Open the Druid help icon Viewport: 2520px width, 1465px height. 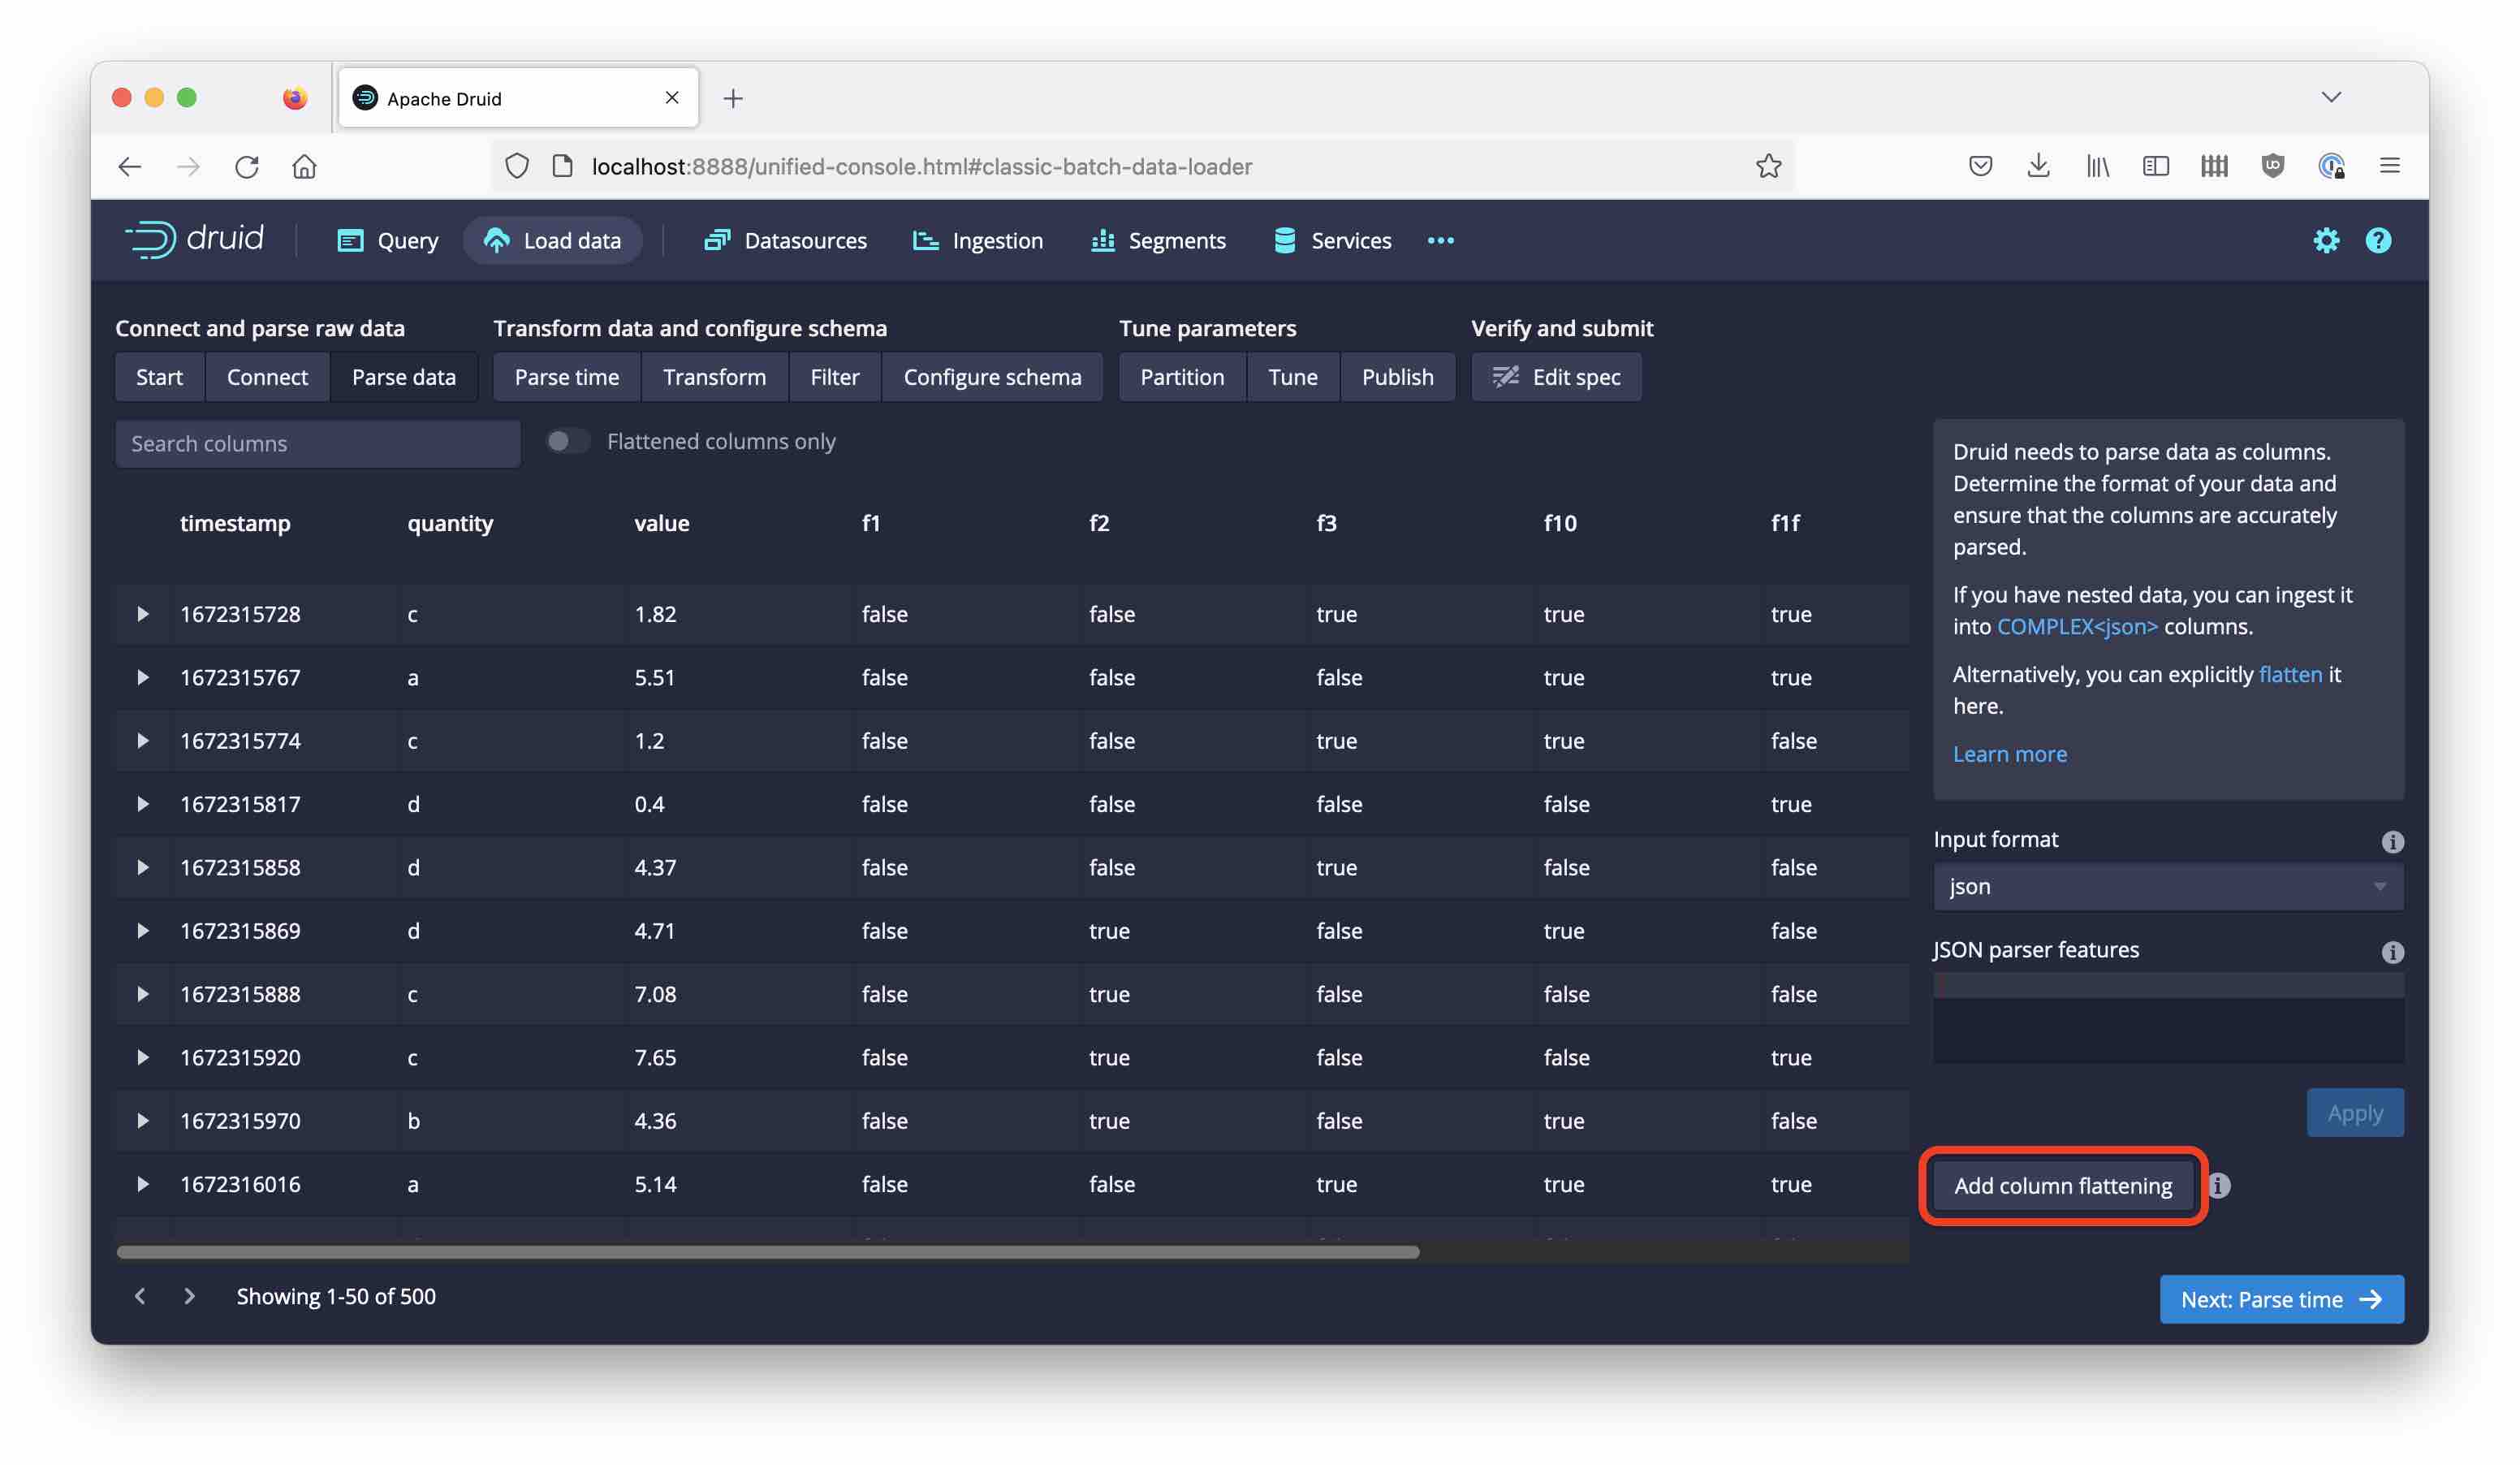pos(2379,240)
